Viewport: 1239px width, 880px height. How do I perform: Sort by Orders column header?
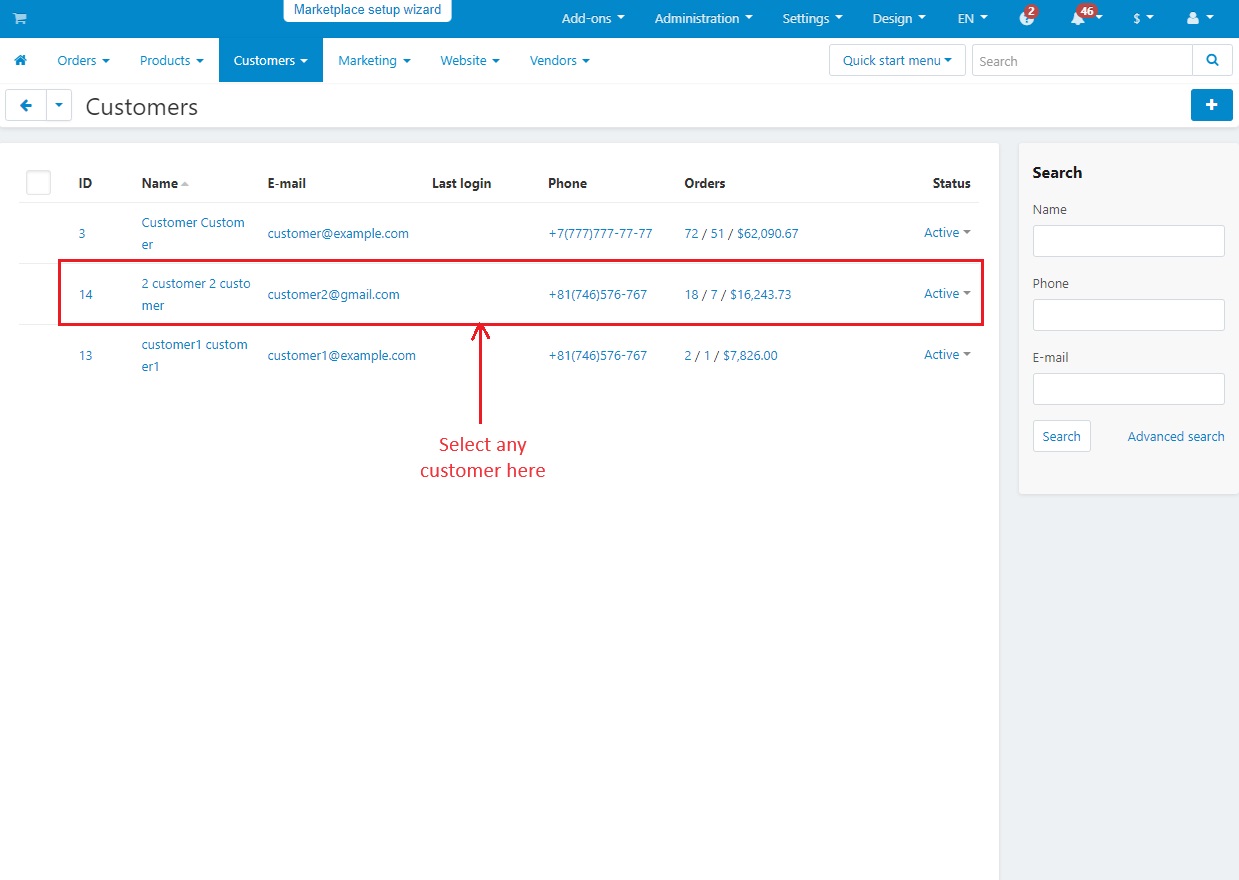point(705,183)
